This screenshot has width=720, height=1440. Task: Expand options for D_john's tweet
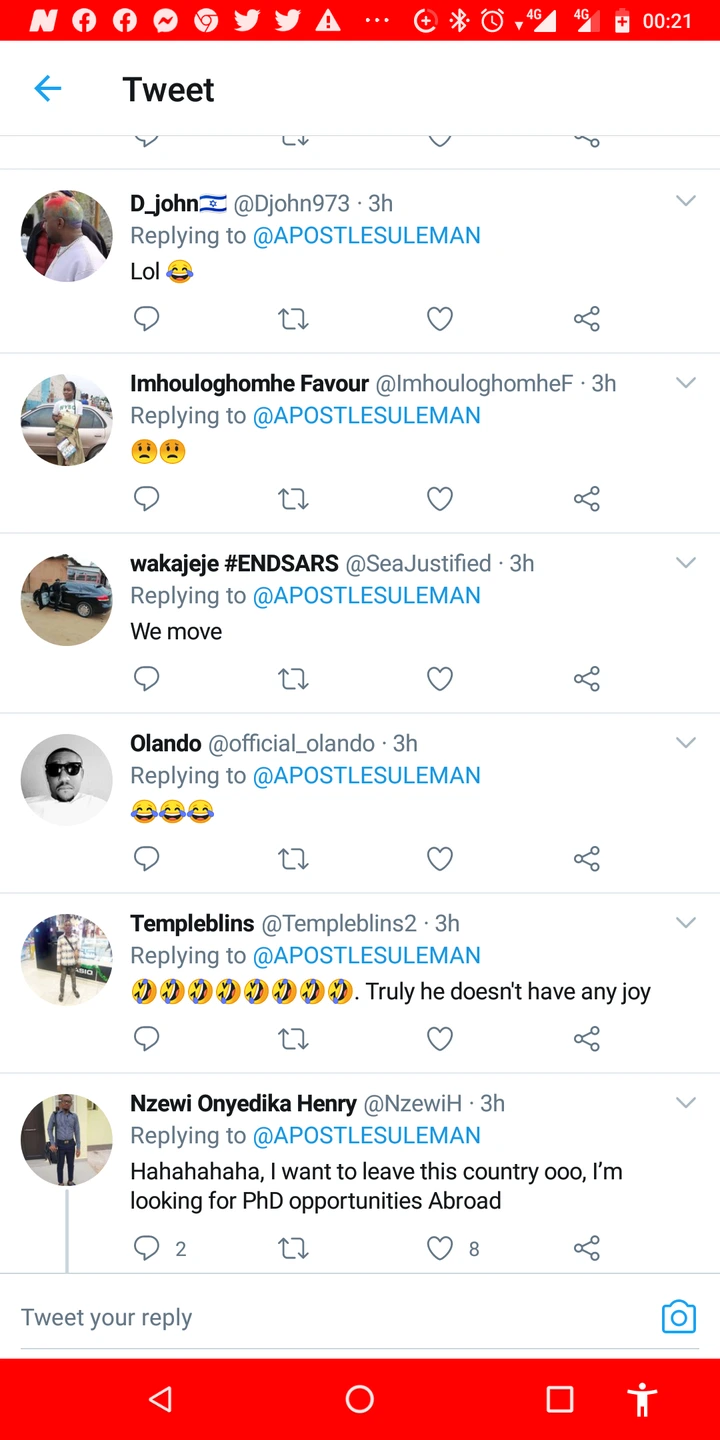(x=686, y=202)
